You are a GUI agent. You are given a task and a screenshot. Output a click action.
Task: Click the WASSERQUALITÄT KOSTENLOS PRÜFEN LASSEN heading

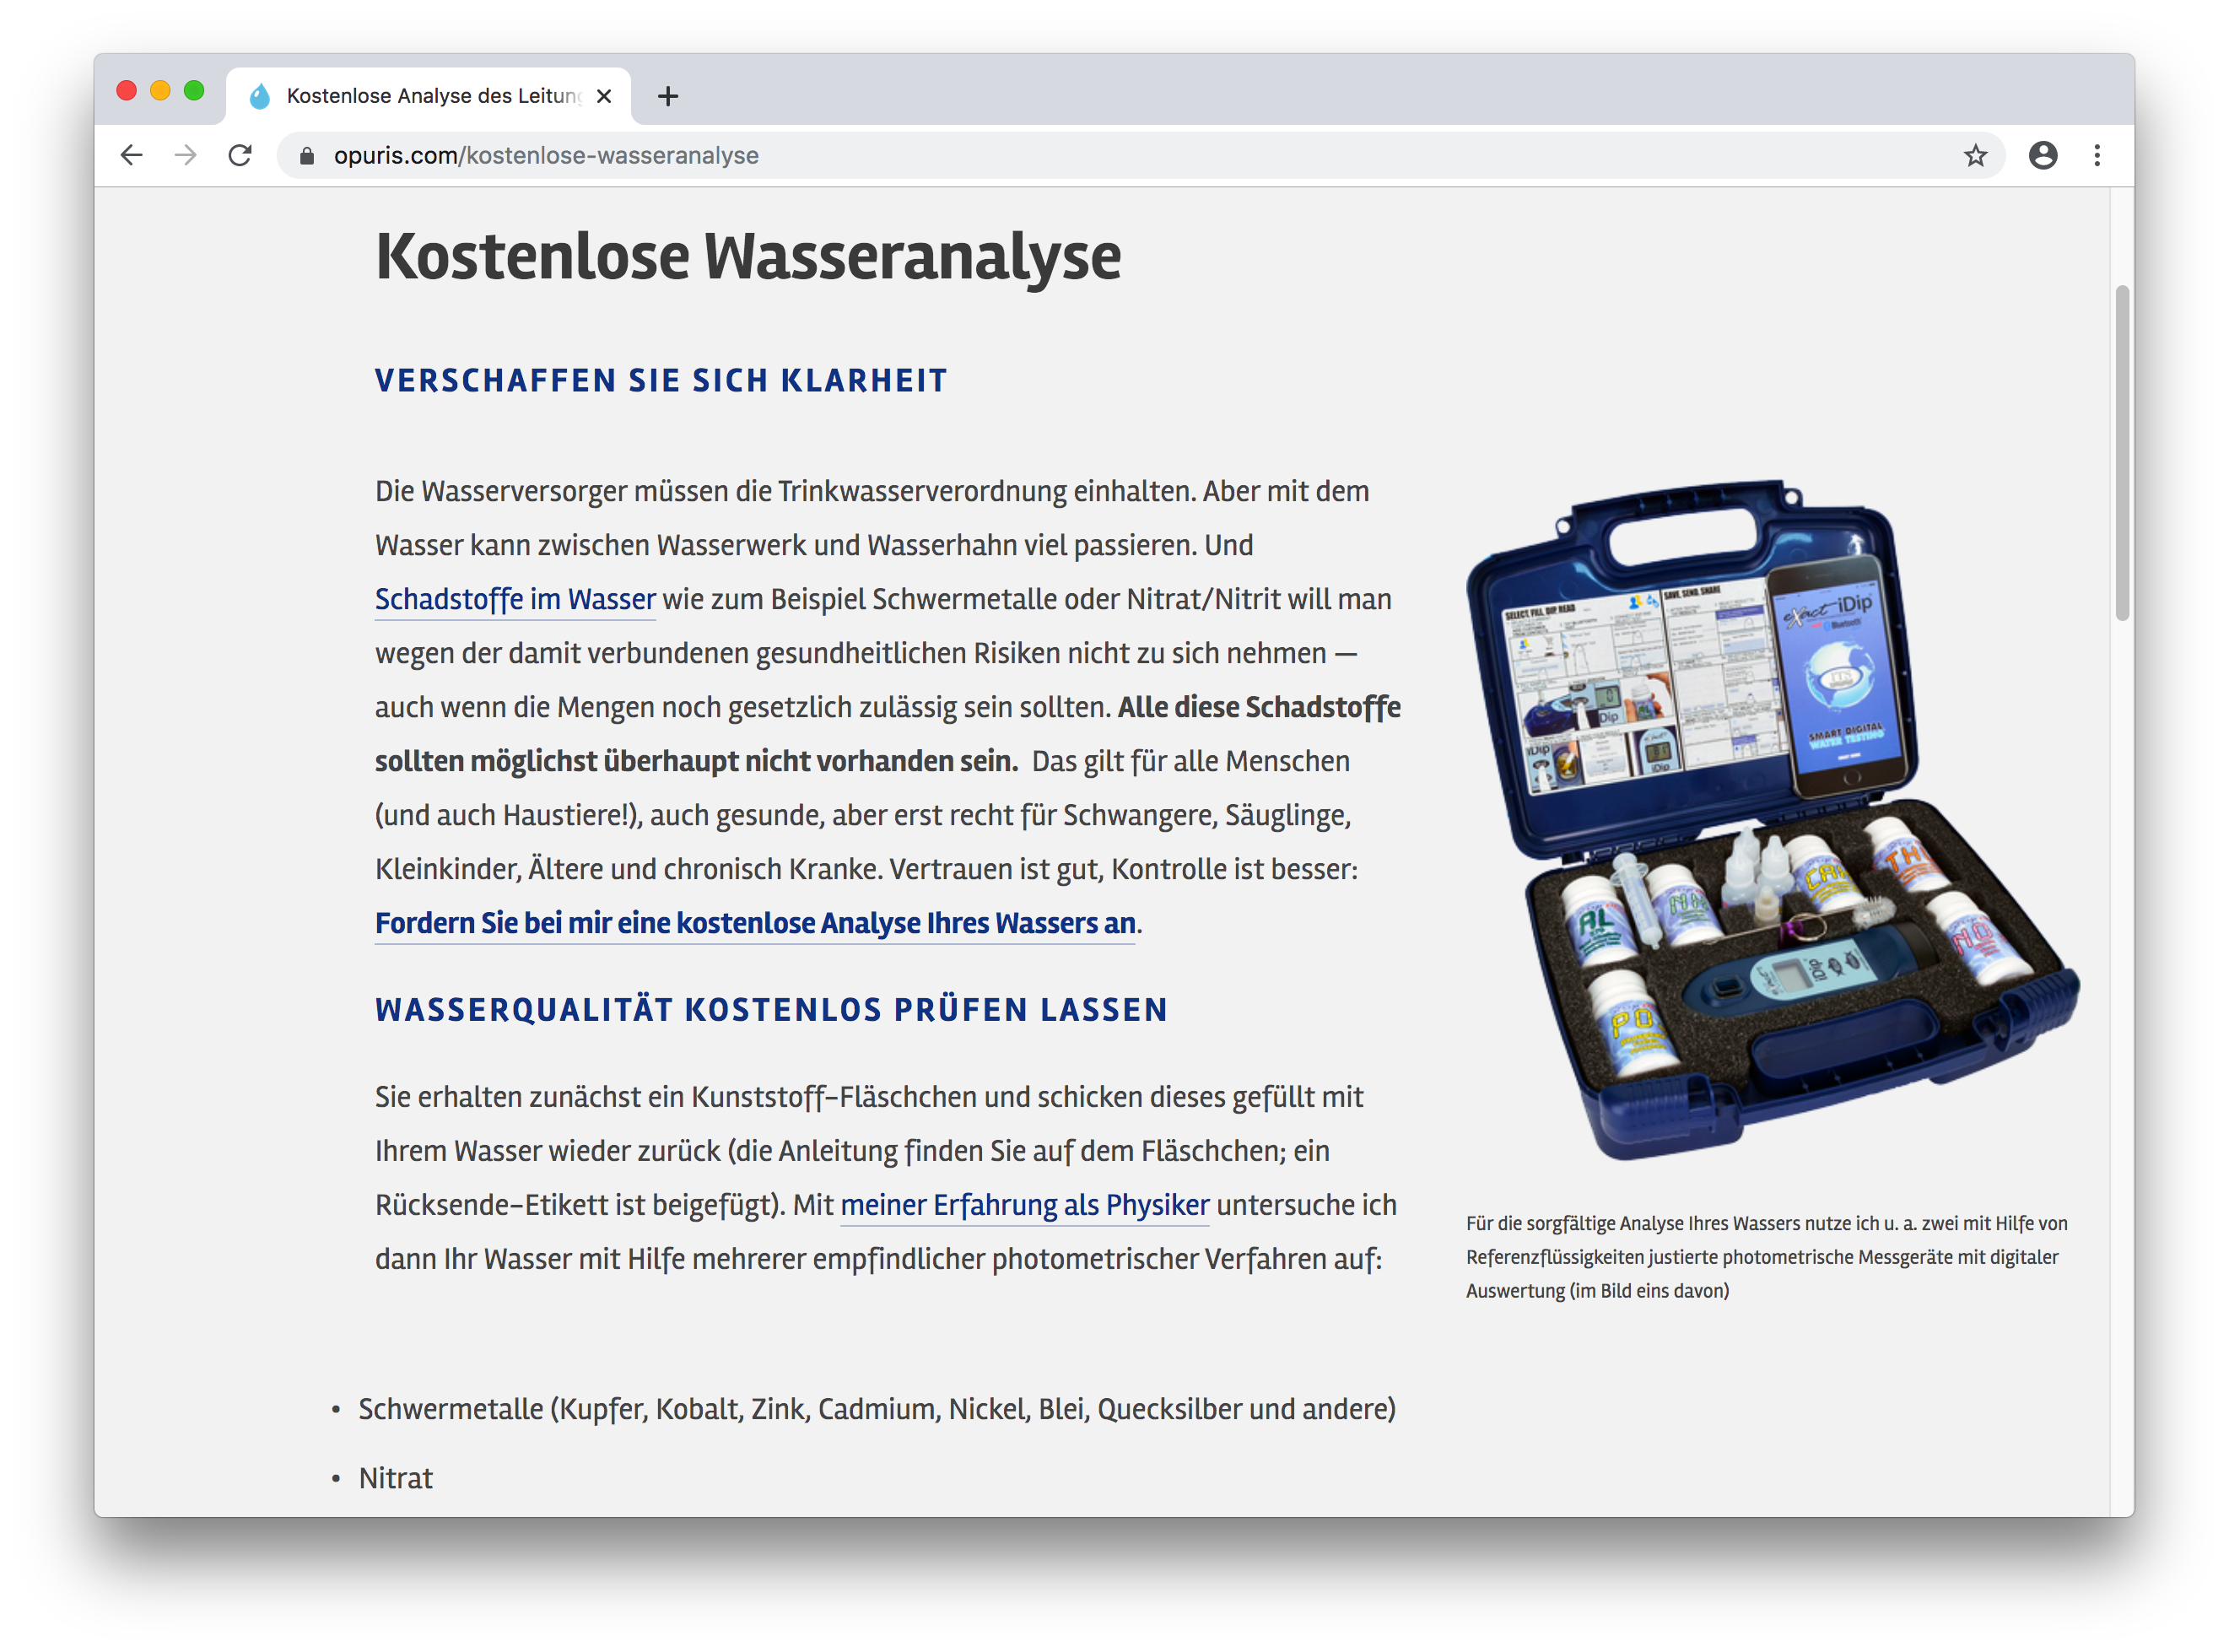click(771, 1010)
